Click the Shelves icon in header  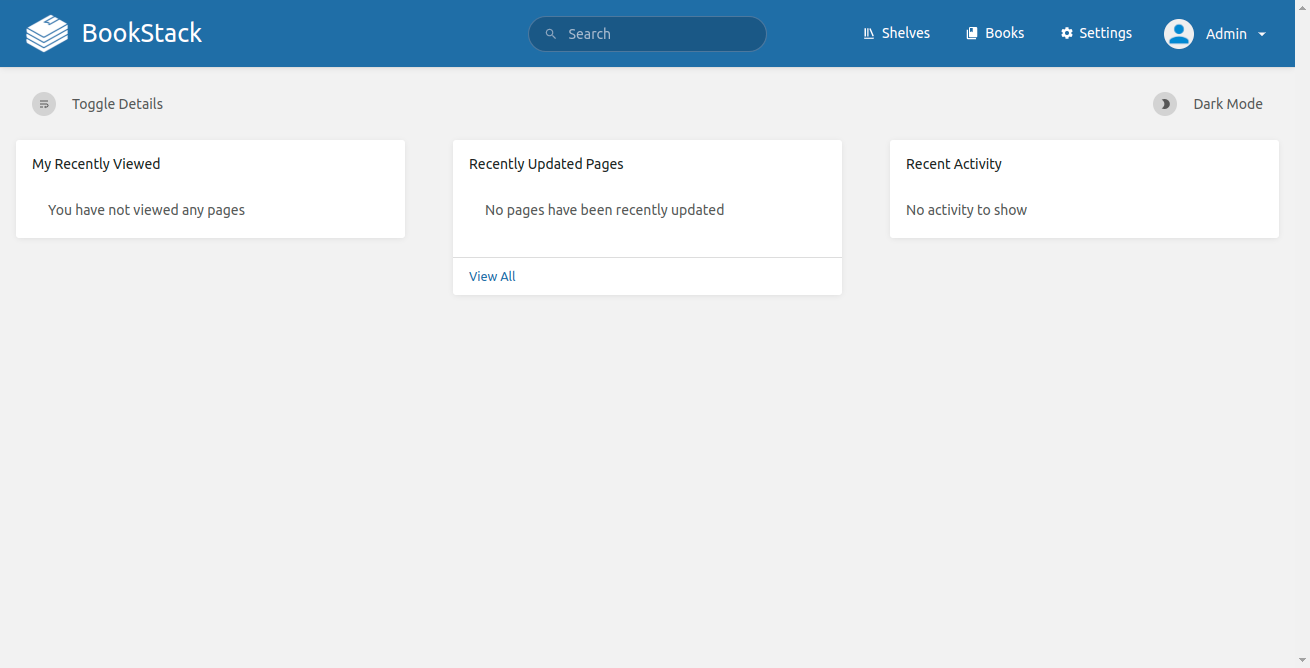[x=869, y=34]
